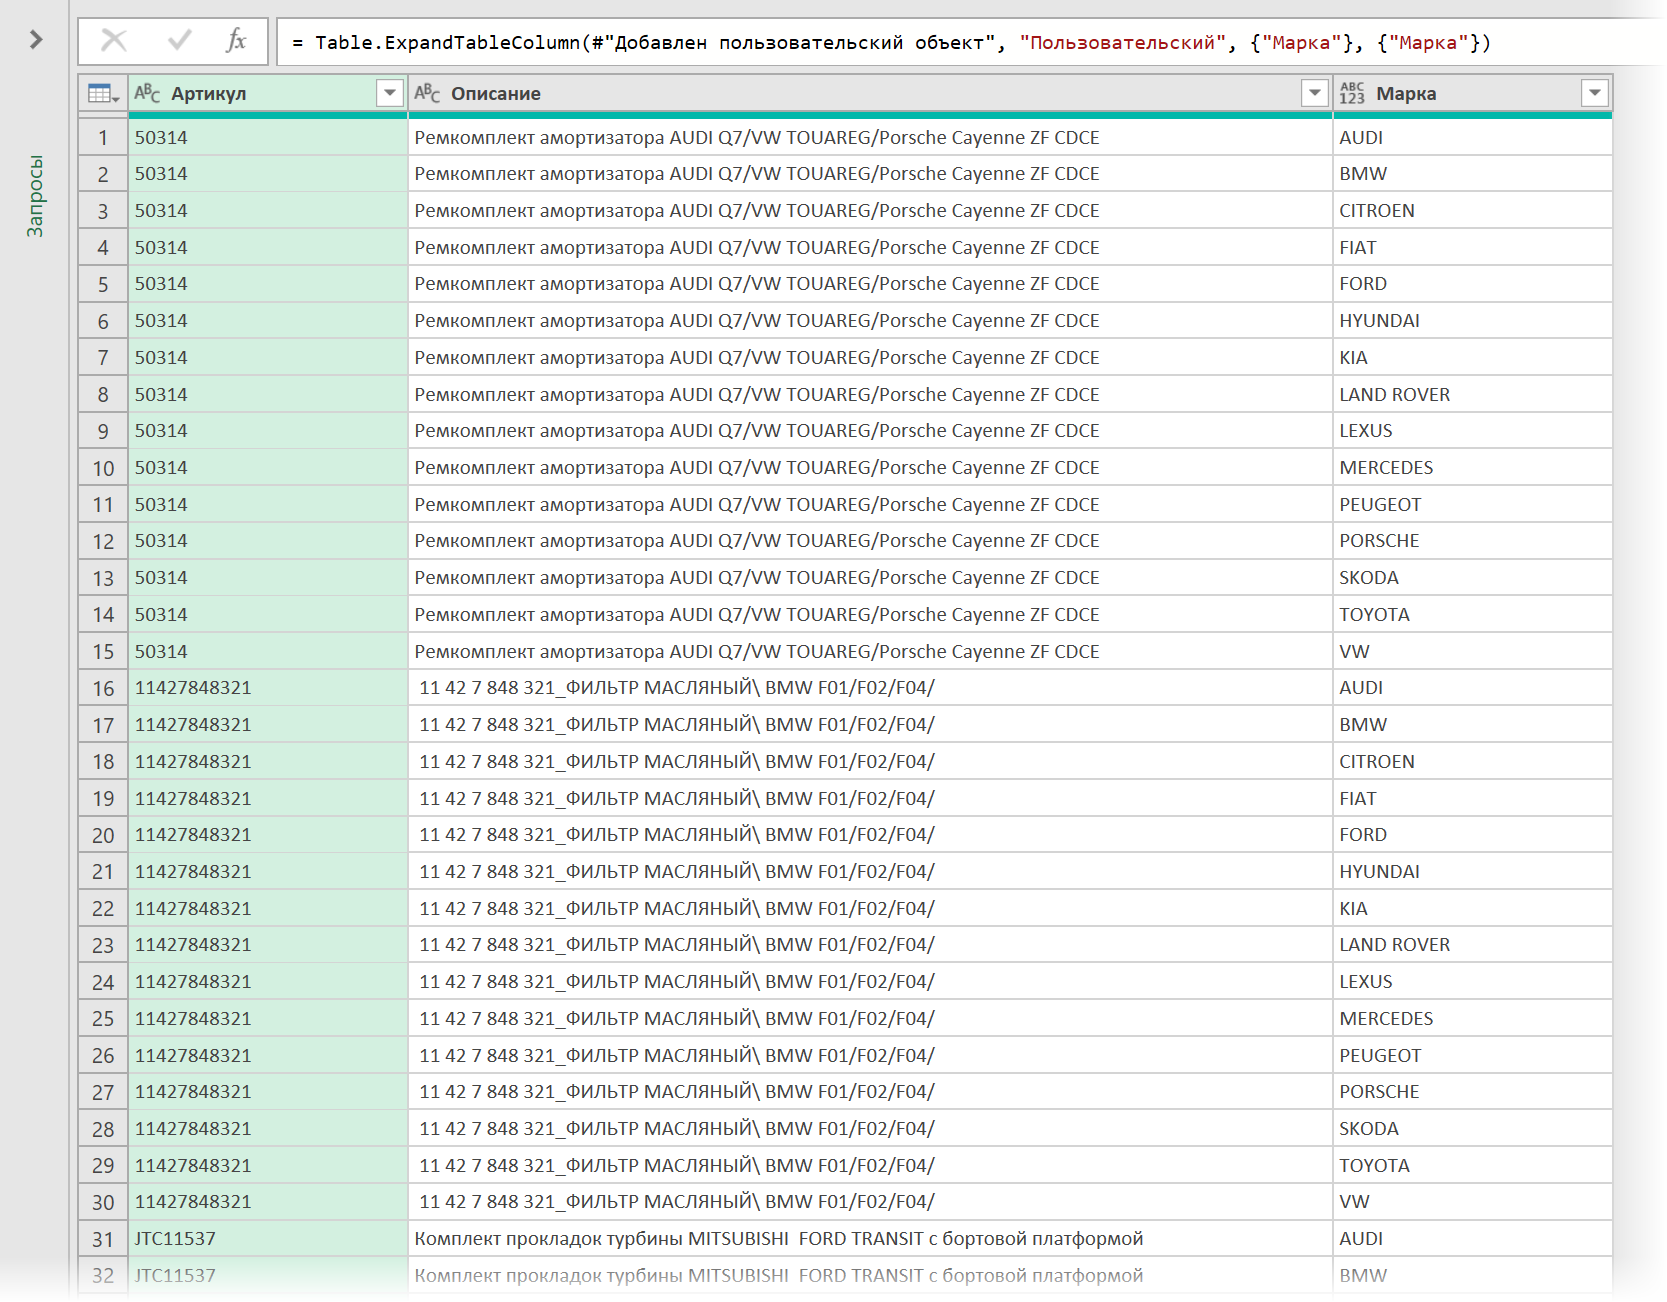
Task: Select row number 1 header
Action: [x=103, y=138]
